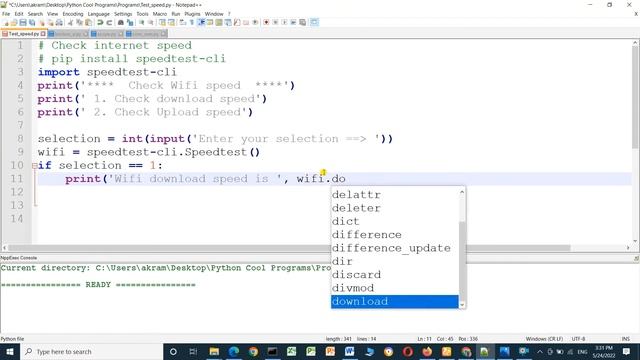Toggle the highlighted indent guide button
Screen dimensions: 640x360
click(201, 22)
